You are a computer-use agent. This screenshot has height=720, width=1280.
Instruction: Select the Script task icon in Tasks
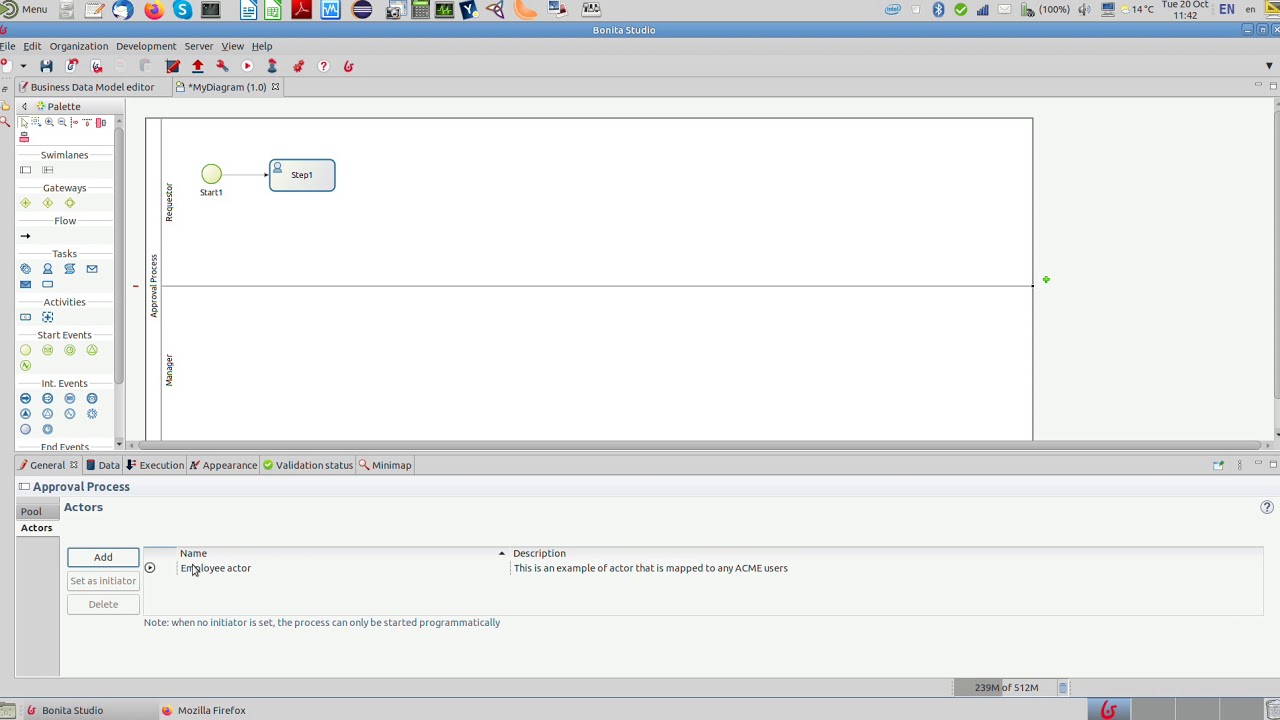70,269
